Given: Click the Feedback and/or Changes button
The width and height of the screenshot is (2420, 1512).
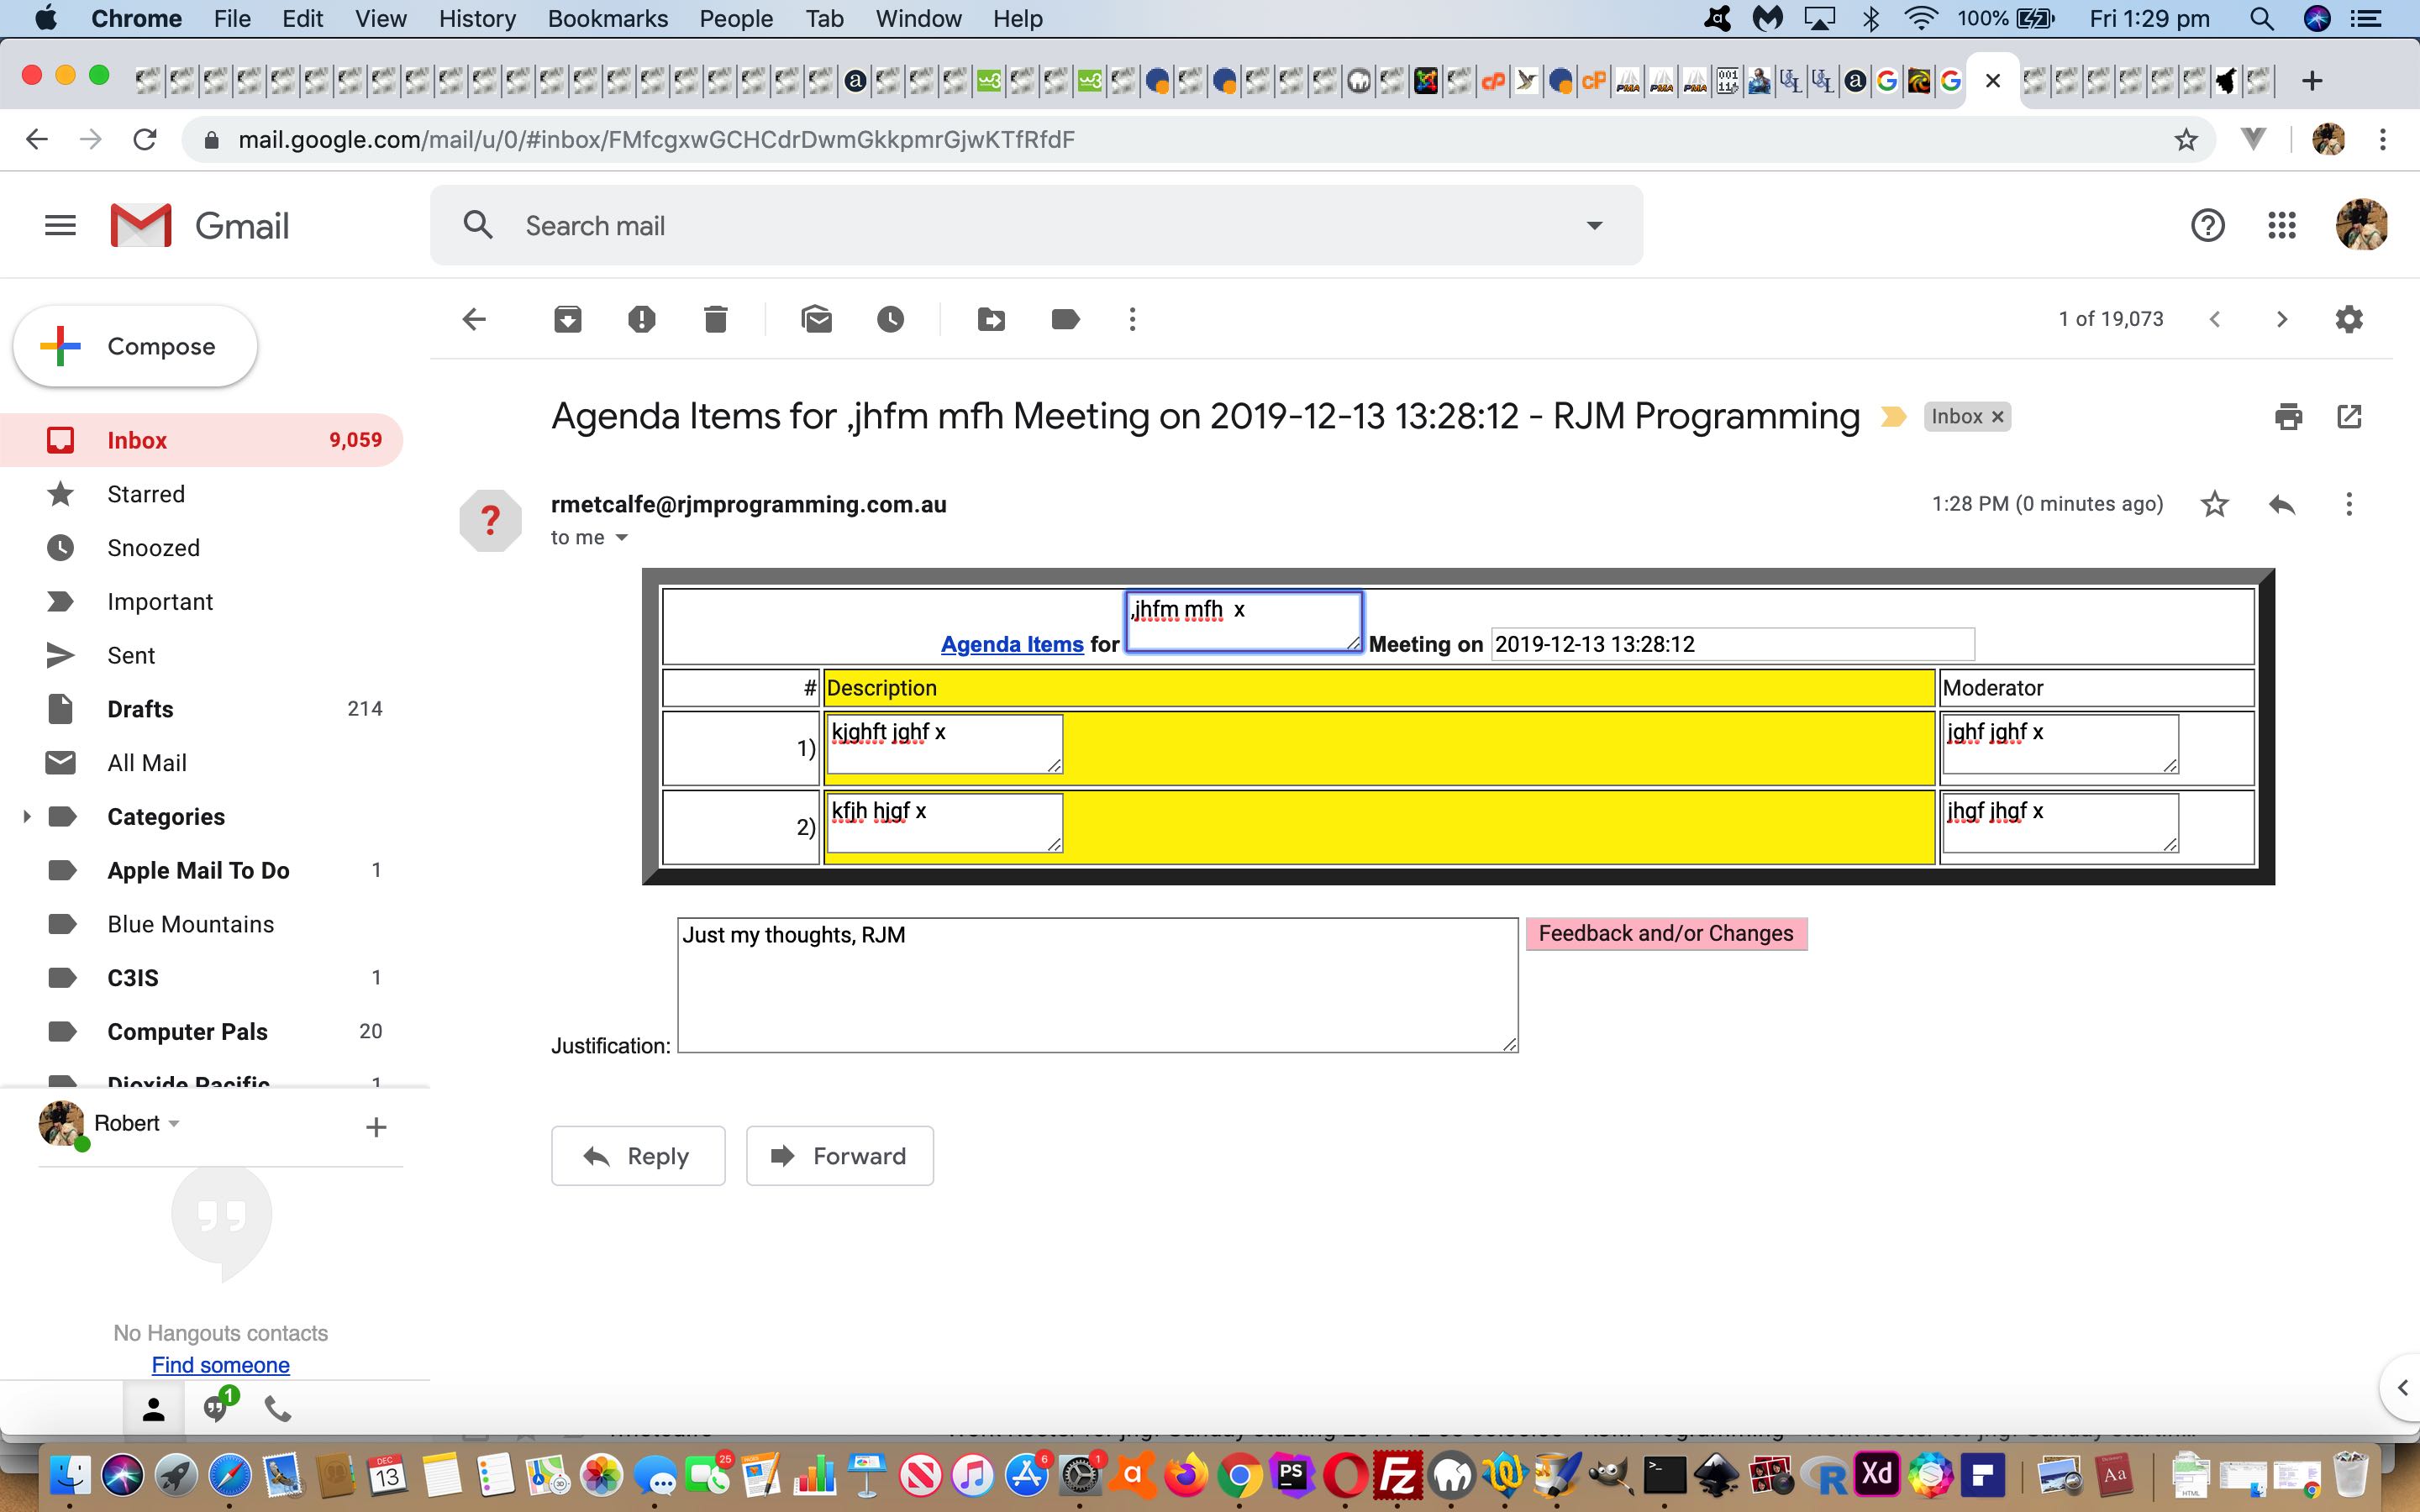Looking at the screenshot, I should [x=1665, y=932].
